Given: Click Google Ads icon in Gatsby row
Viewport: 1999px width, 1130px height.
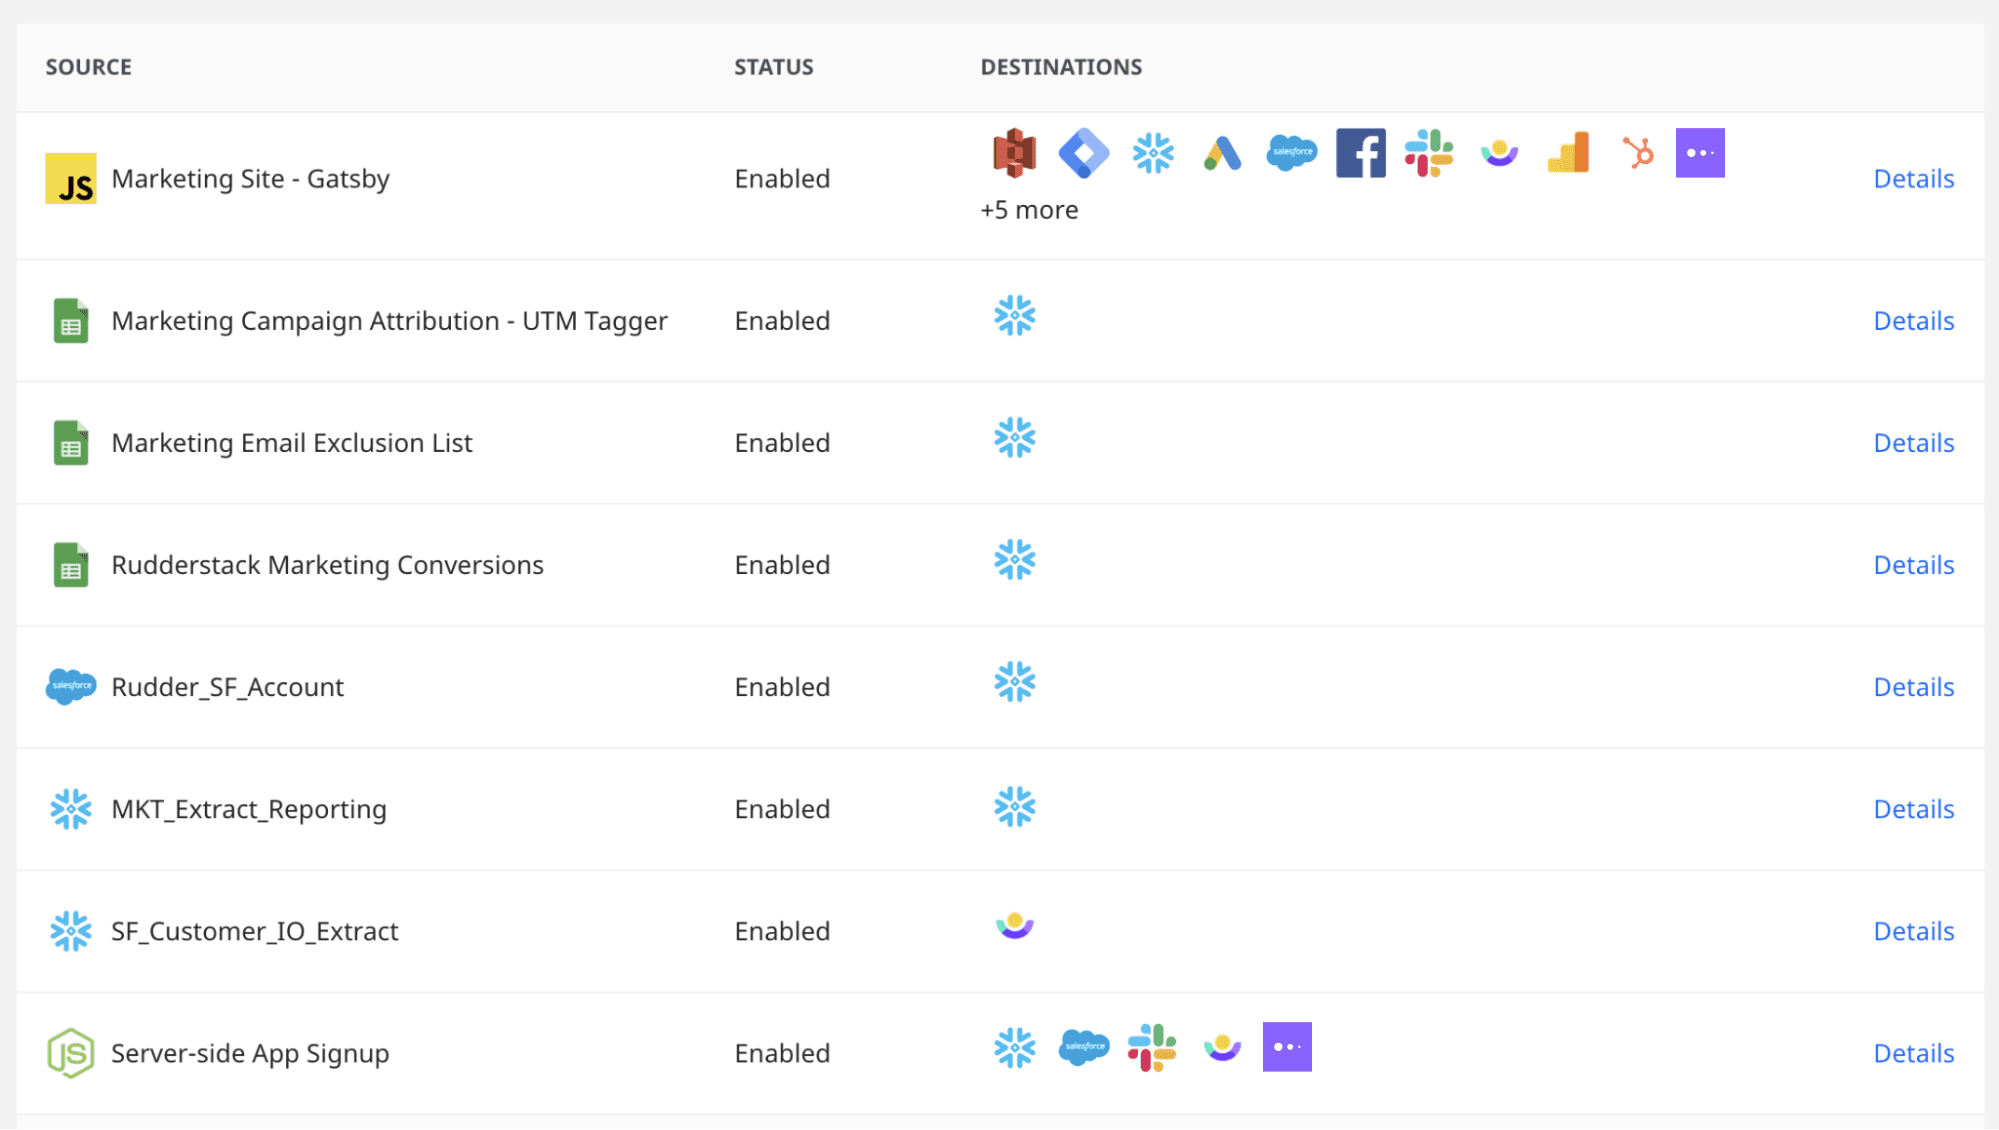Looking at the screenshot, I should pyautogui.click(x=1222, y=153).
